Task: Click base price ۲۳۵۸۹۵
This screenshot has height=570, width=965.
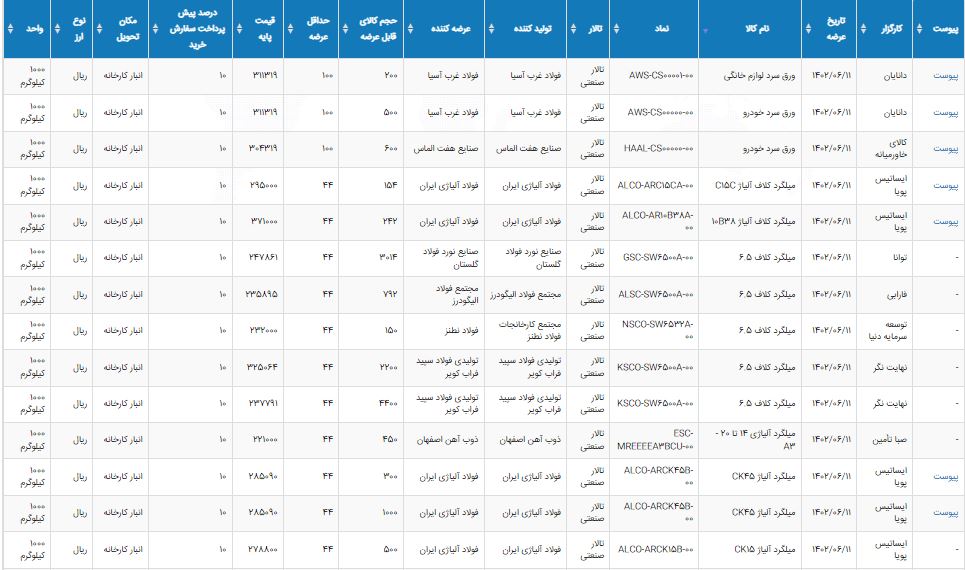Action: click(x=262, y=294)
